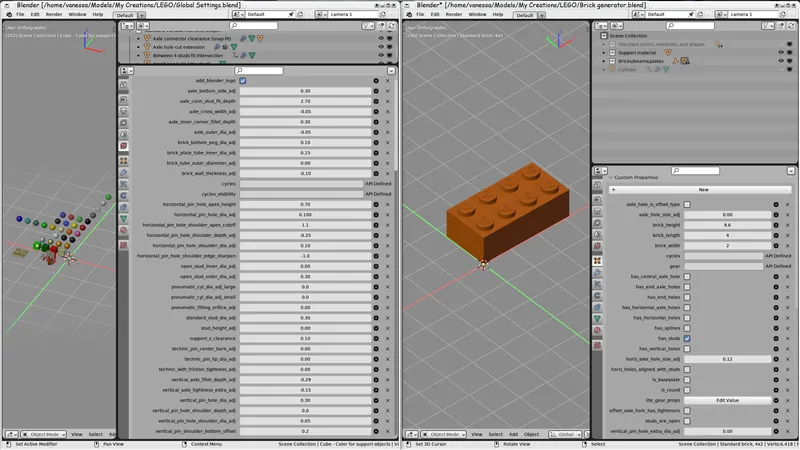The width and height of the screenshot is (800, 450).
Task: Edit axle_bottom_side_adj property via gear icon
Action: click(x=376, y=91)
